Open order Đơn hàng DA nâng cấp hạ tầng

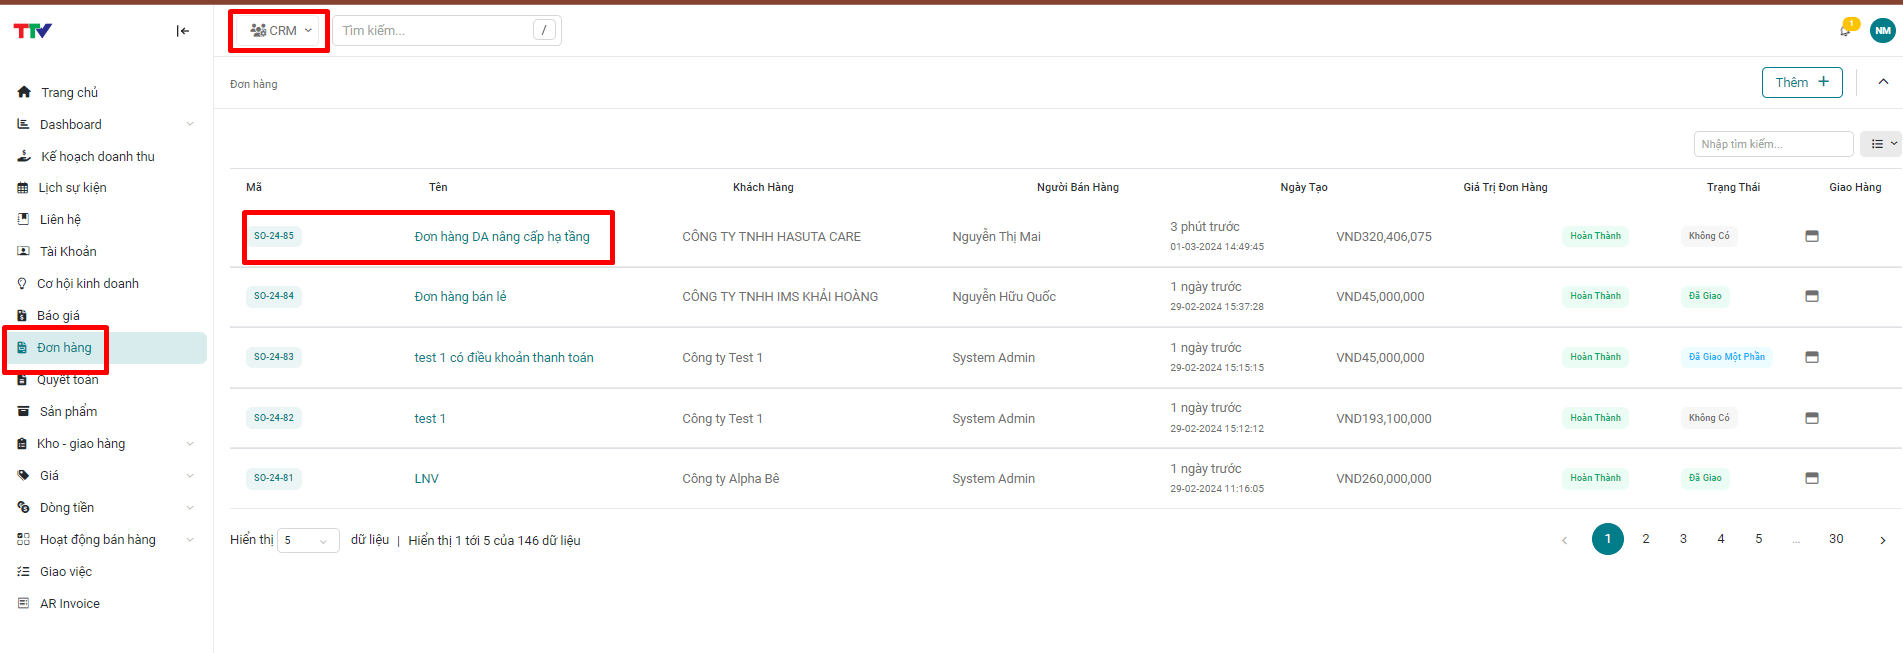click(502, 237)
